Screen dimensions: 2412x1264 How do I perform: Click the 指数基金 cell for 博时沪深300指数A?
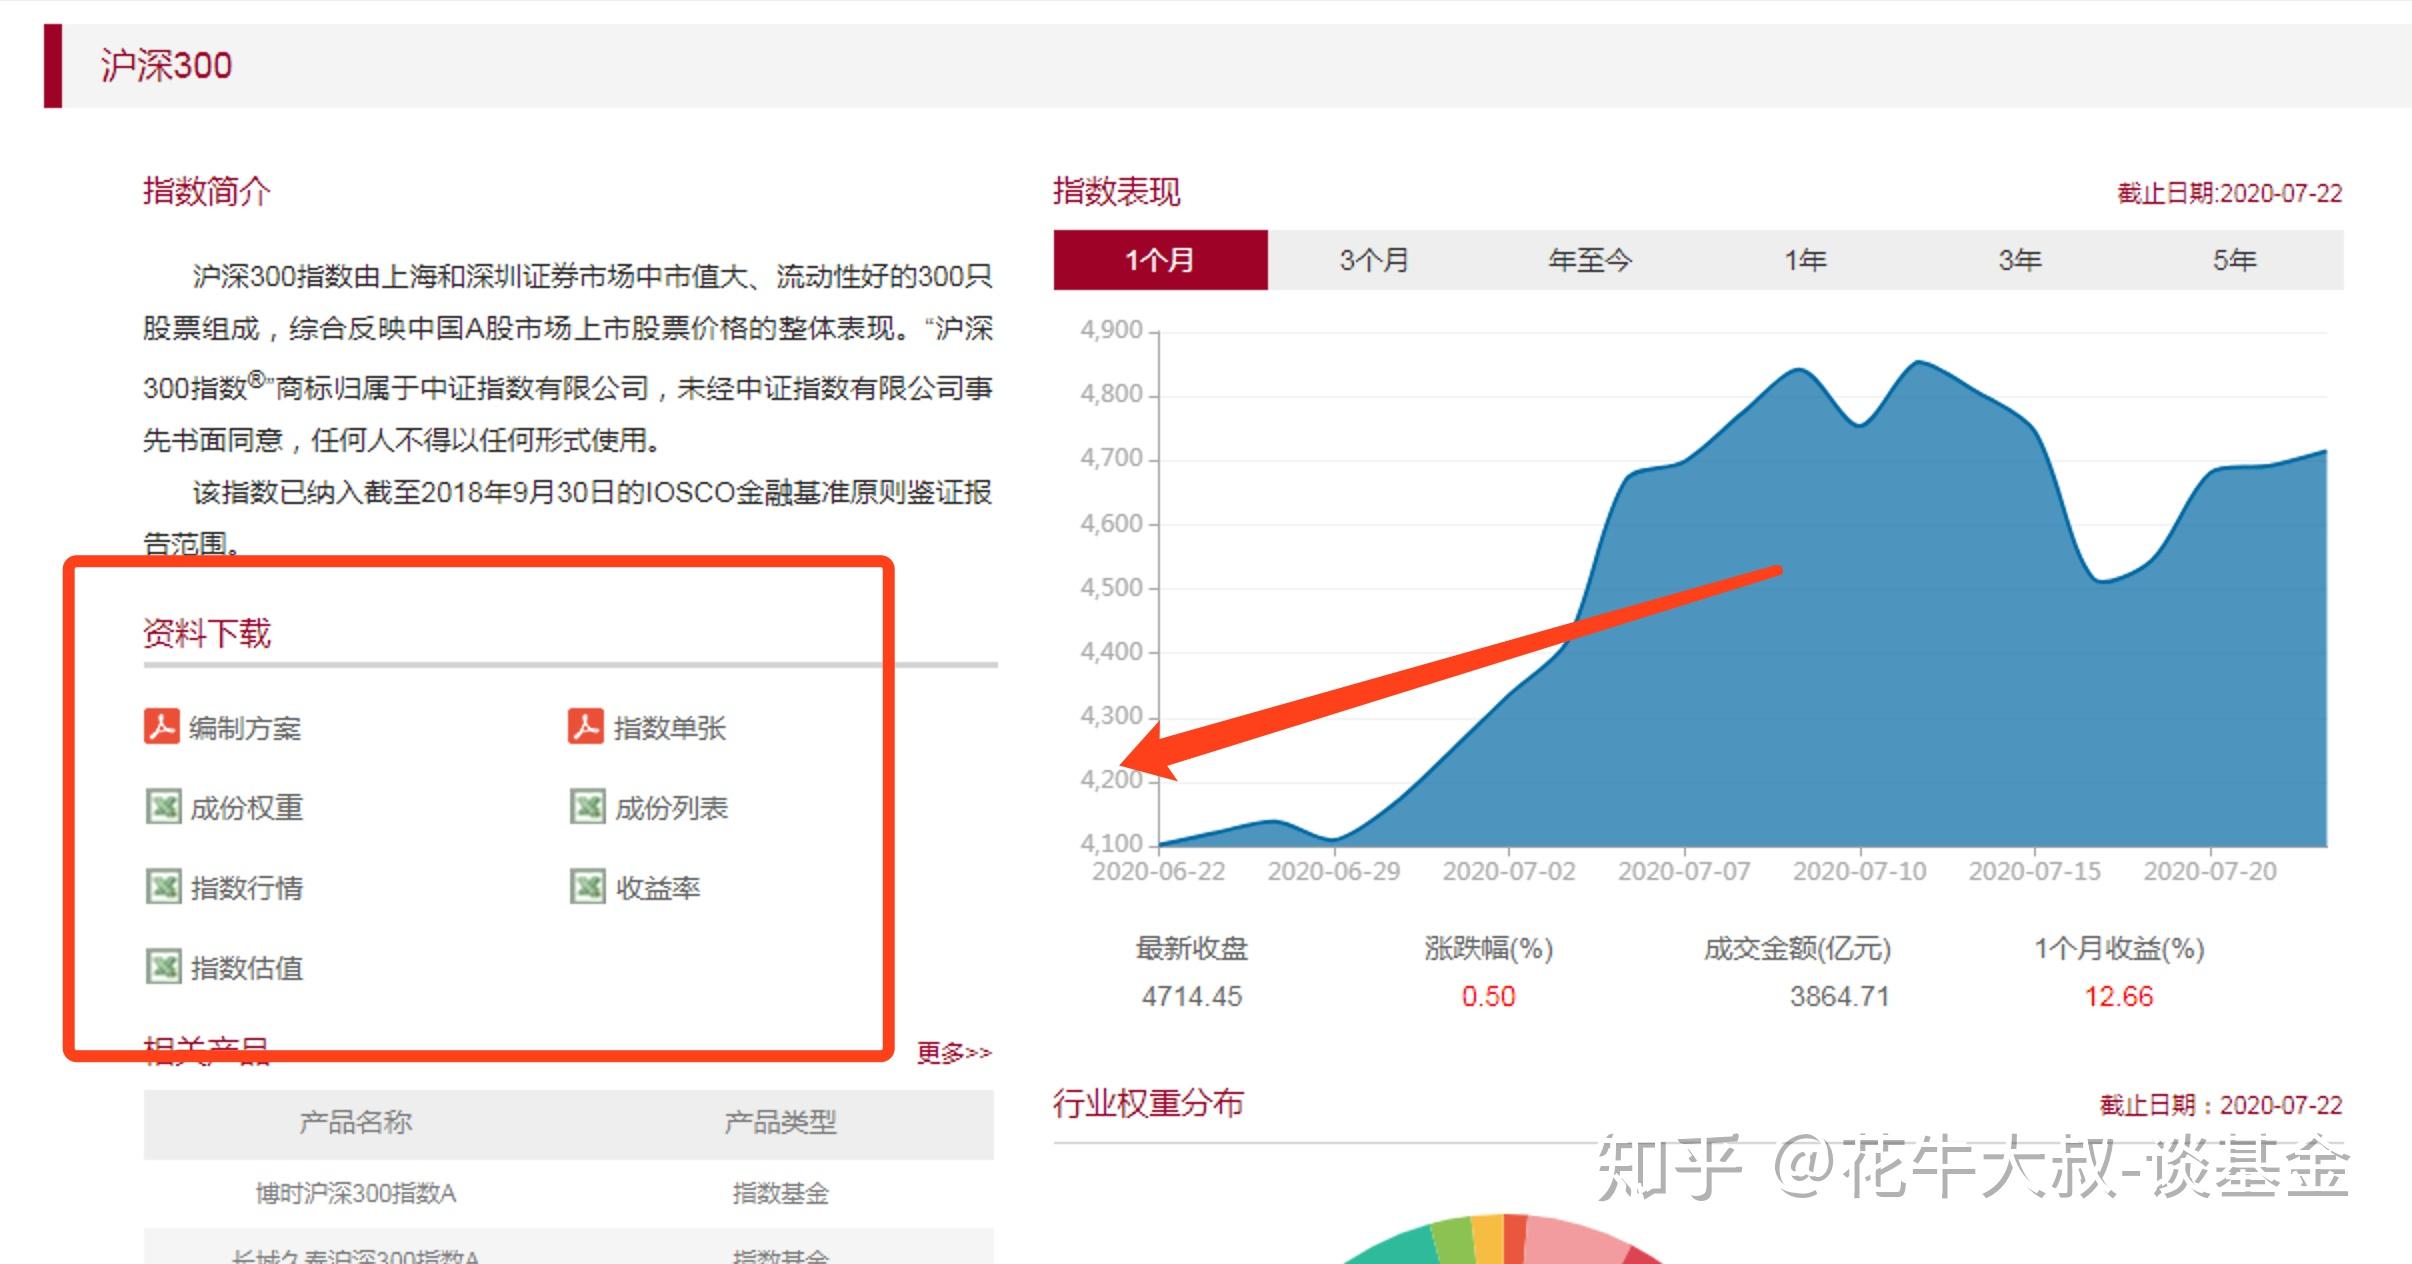tap(781, 1193)
